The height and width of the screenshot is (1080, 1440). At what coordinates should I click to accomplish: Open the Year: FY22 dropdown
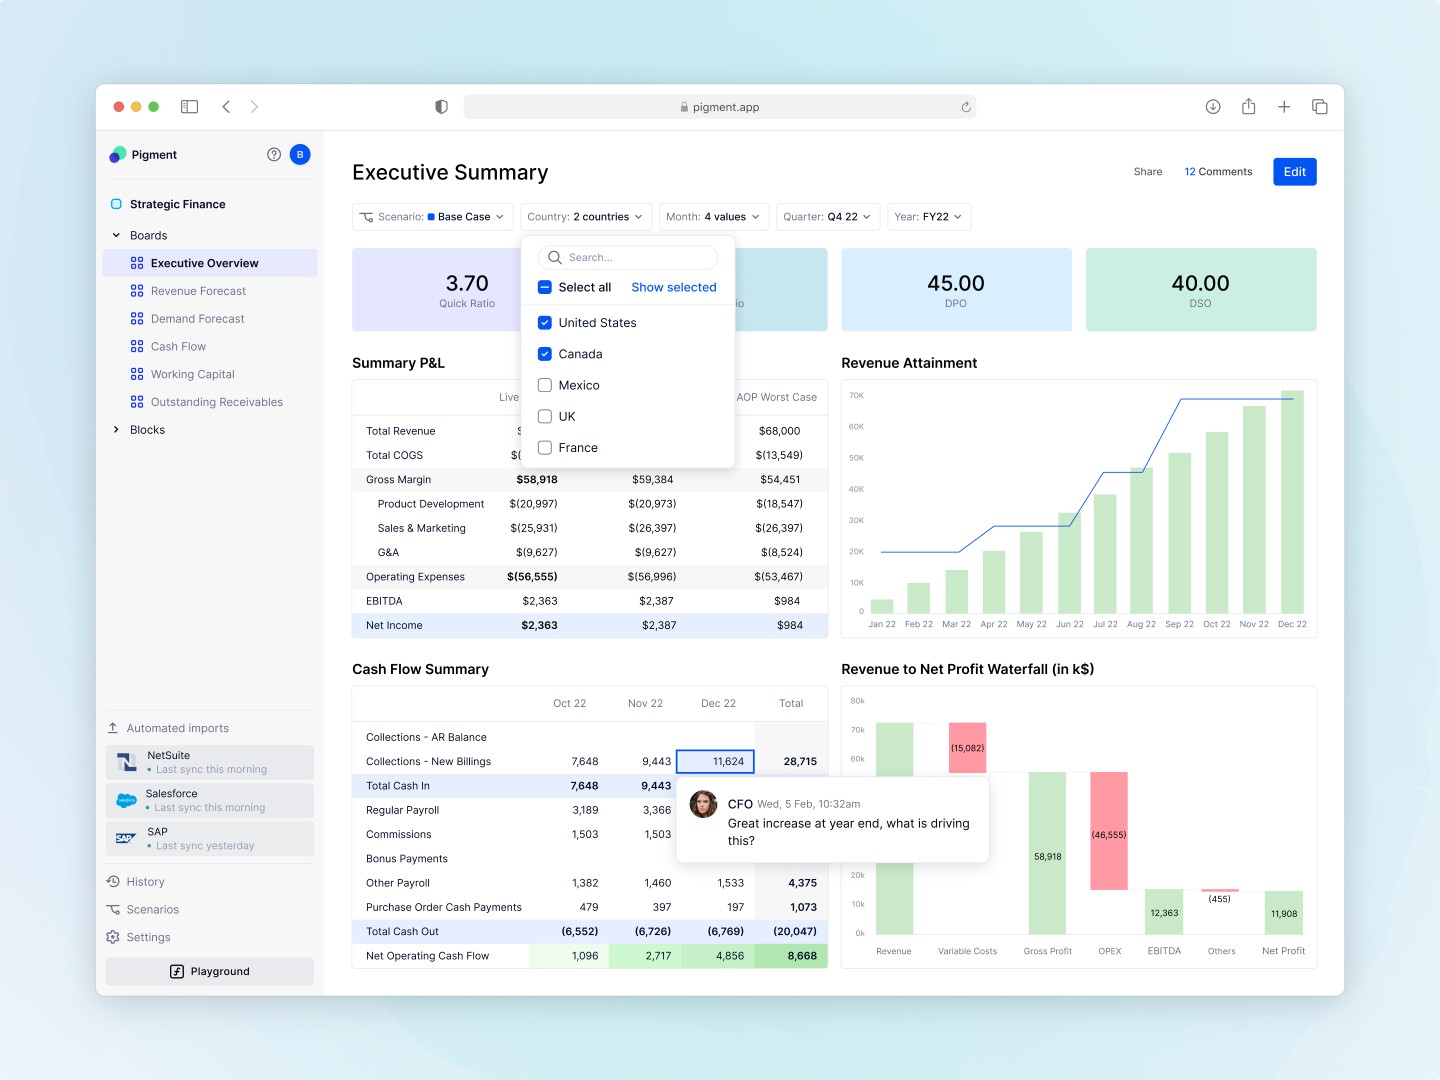click(x=928, y=216)
